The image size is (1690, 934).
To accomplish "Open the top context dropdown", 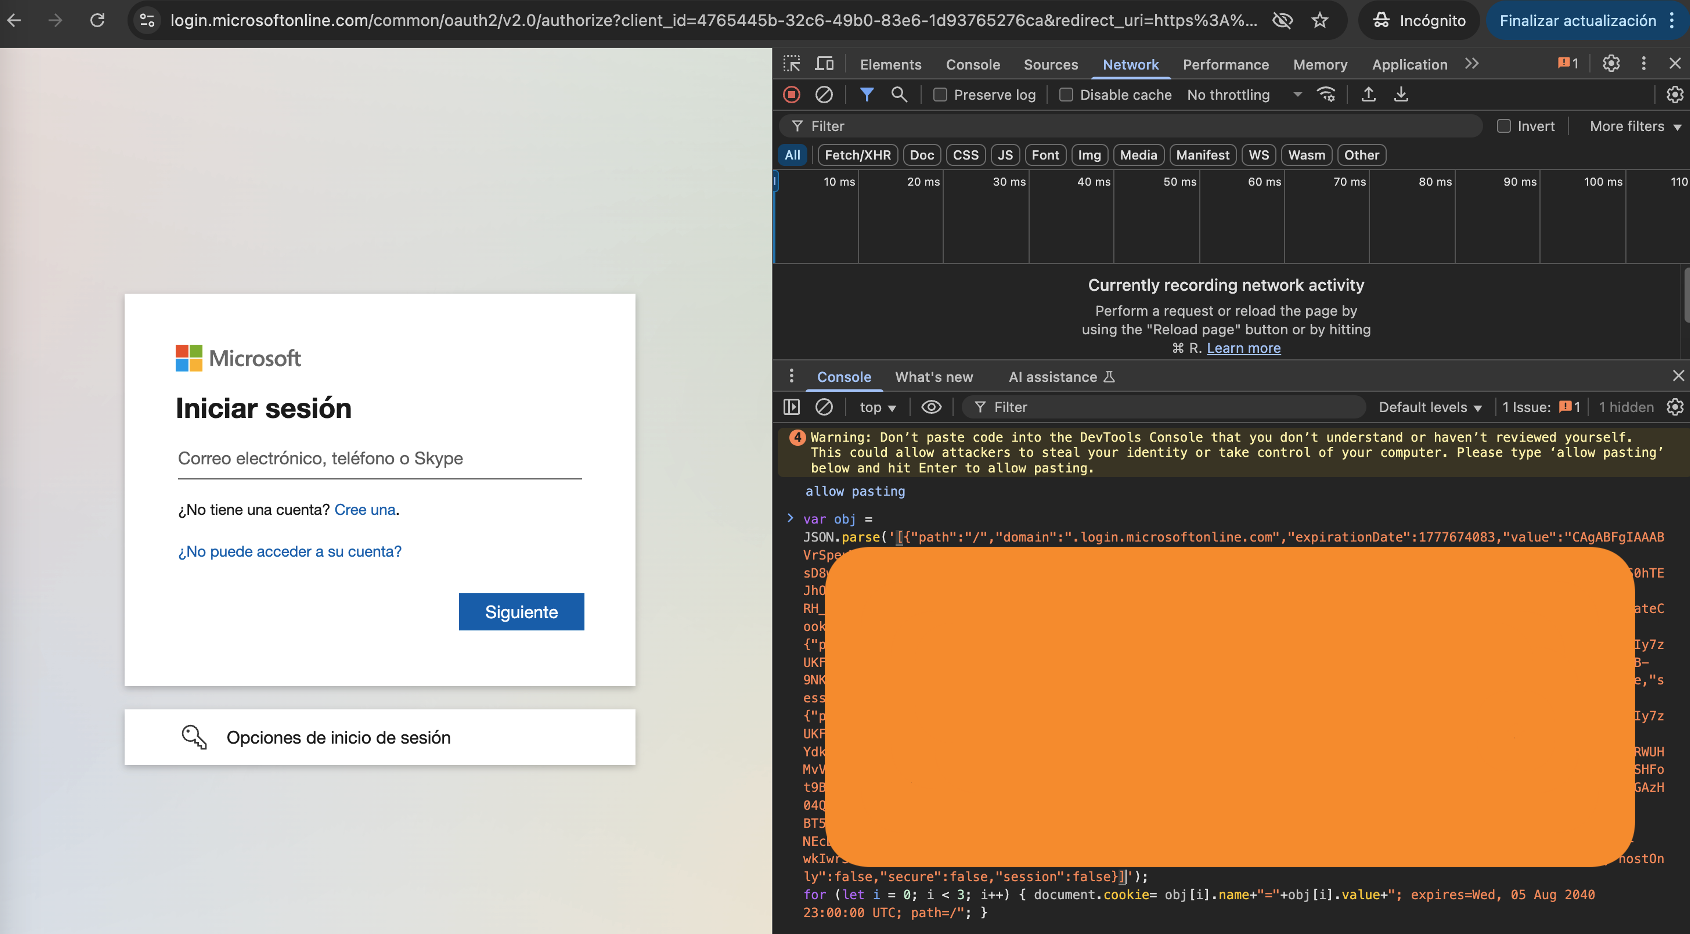I will 878,407.
